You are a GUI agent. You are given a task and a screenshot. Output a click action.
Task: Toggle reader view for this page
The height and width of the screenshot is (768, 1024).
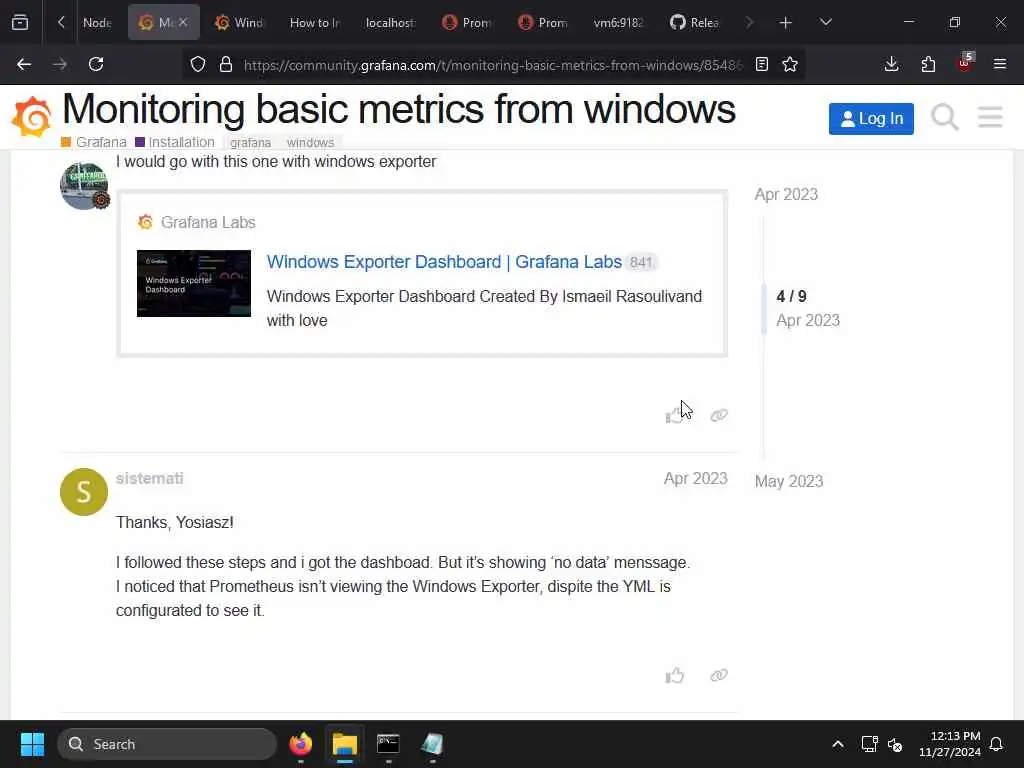[761, 64]
